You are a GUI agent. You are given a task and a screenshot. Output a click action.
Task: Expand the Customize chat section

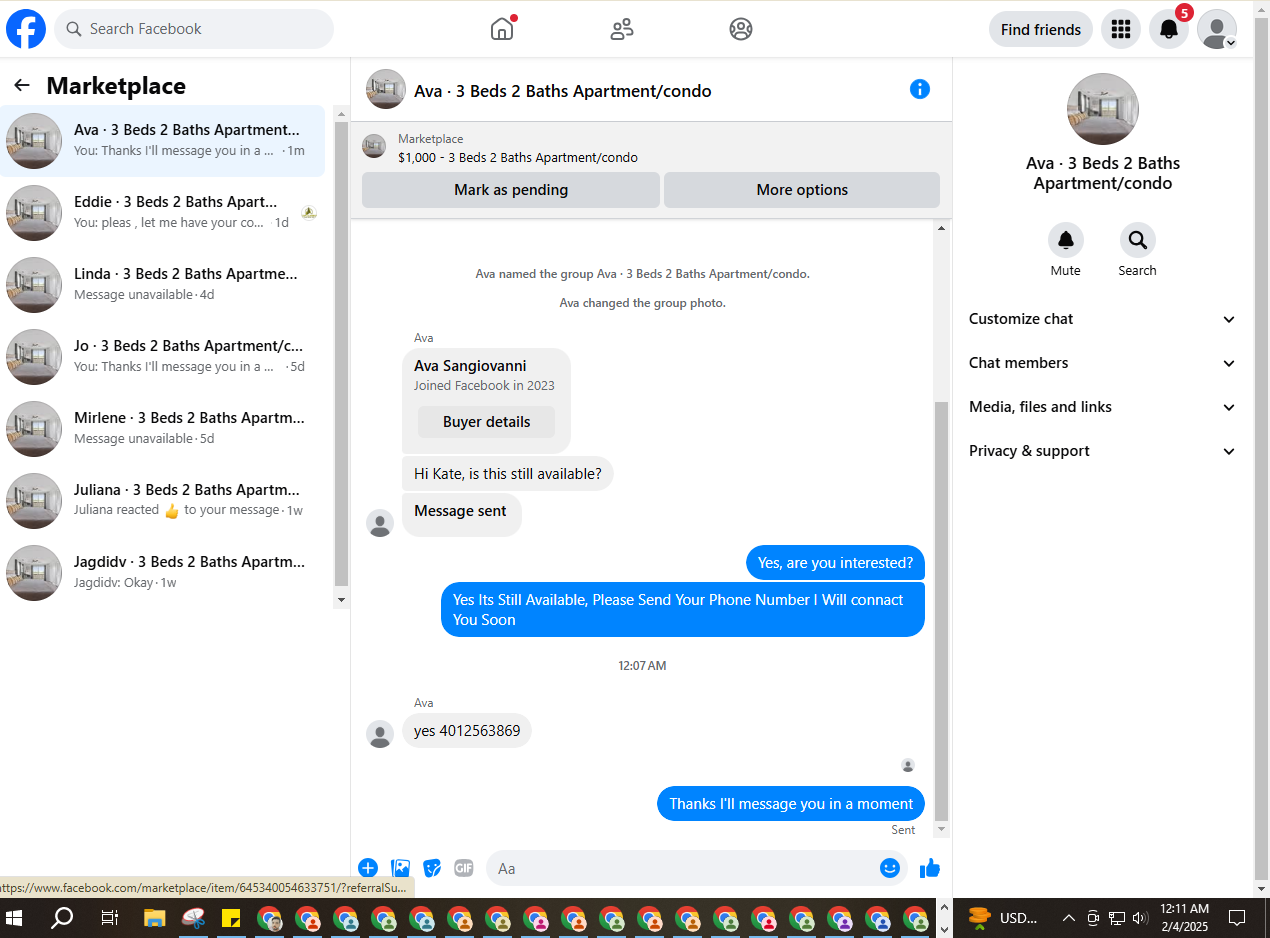[x=1103, y=319]
